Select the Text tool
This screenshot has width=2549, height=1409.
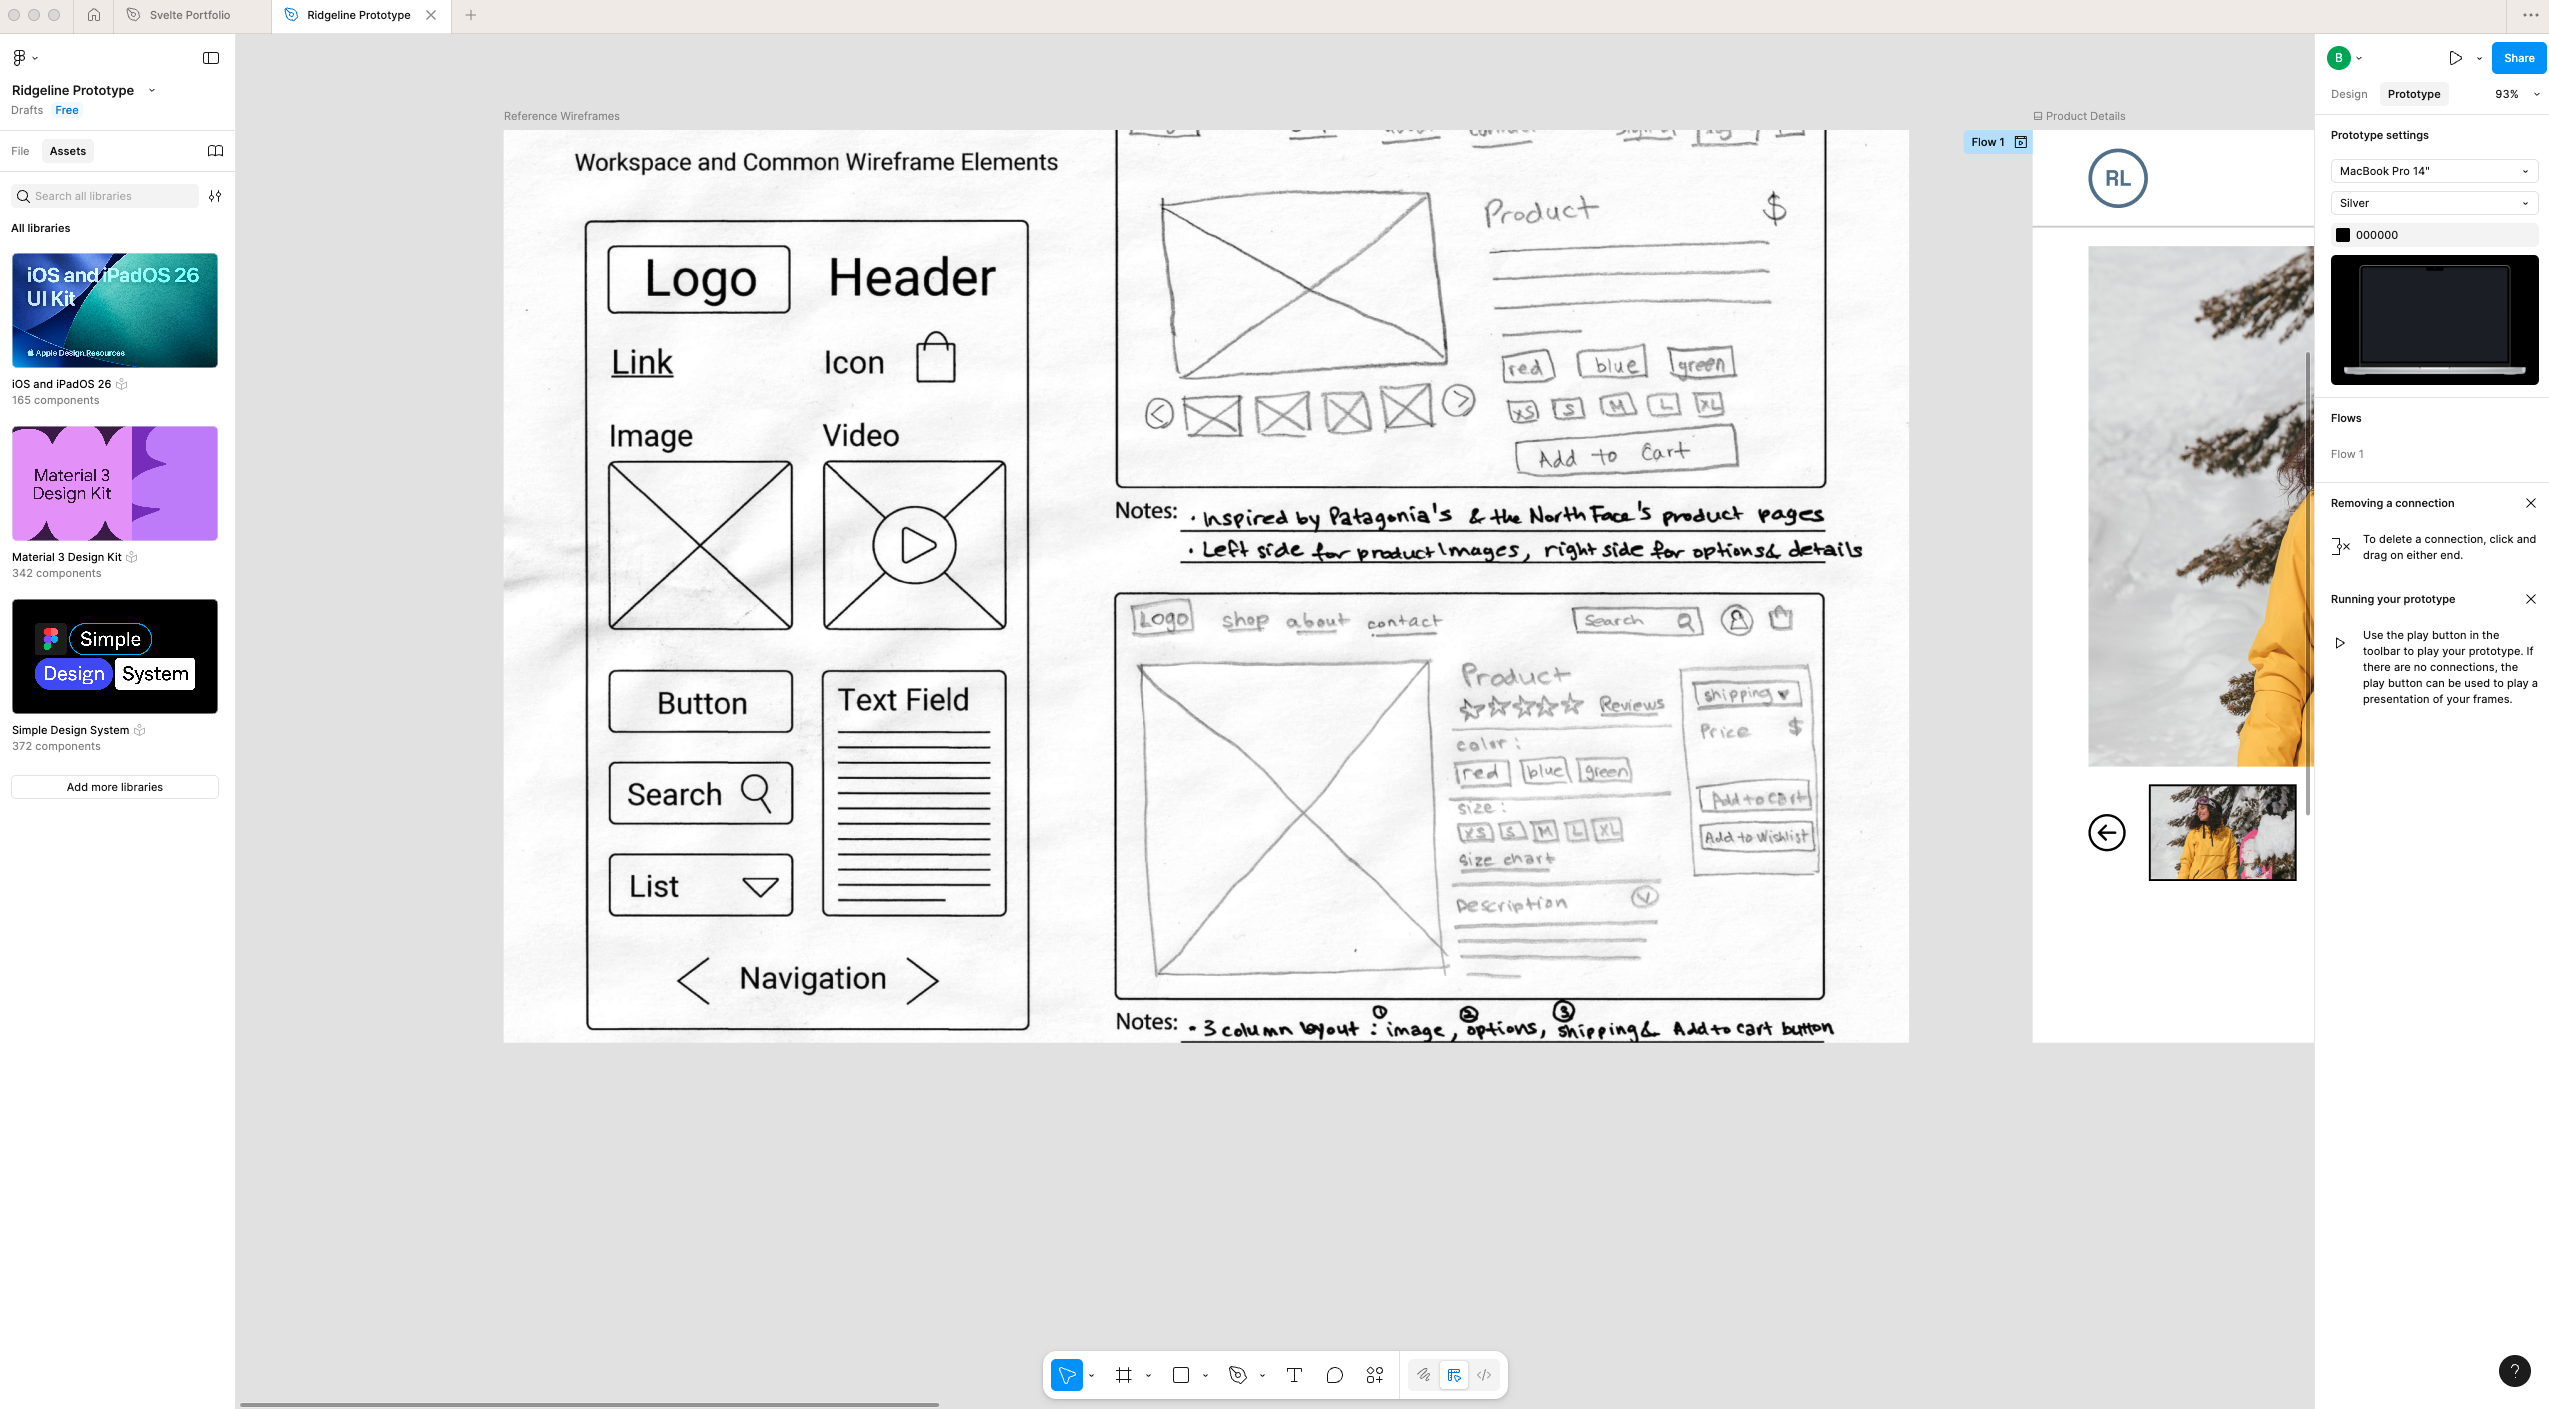[1293, 1375]
